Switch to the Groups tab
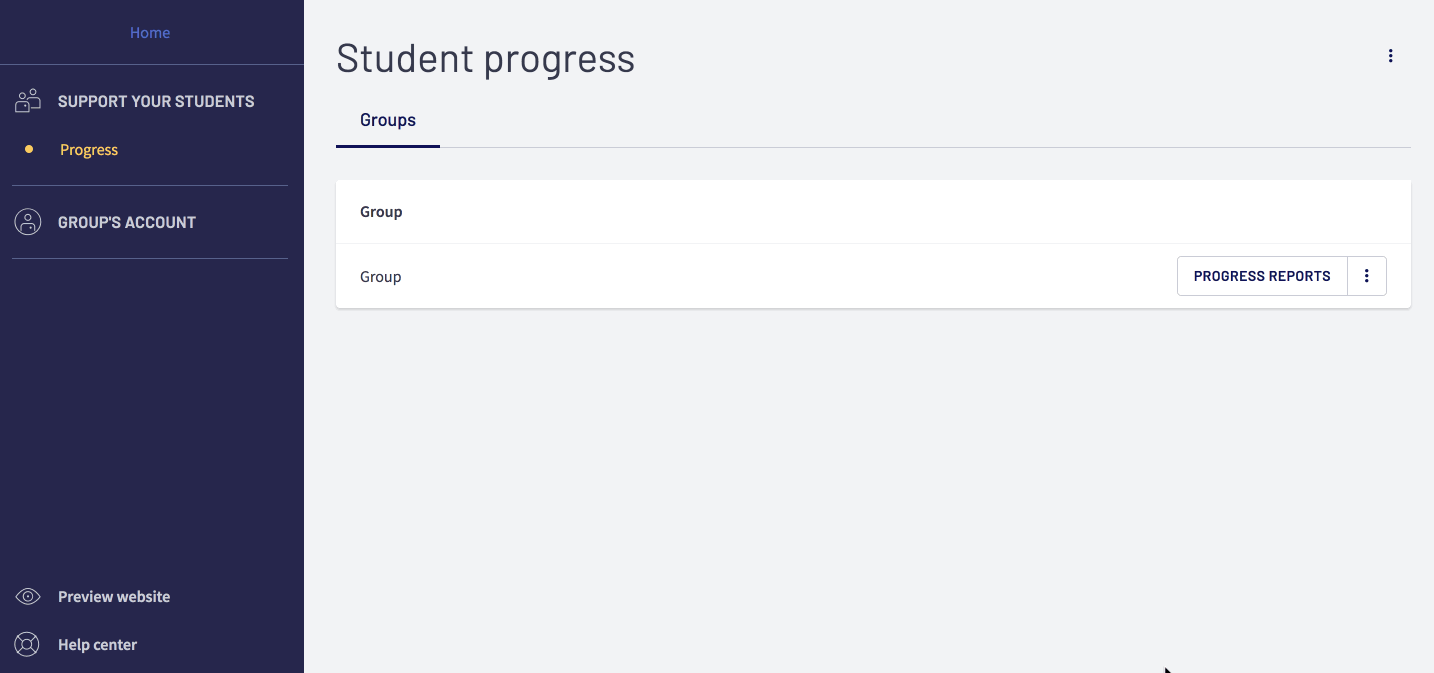 click(x=388, y=120)
